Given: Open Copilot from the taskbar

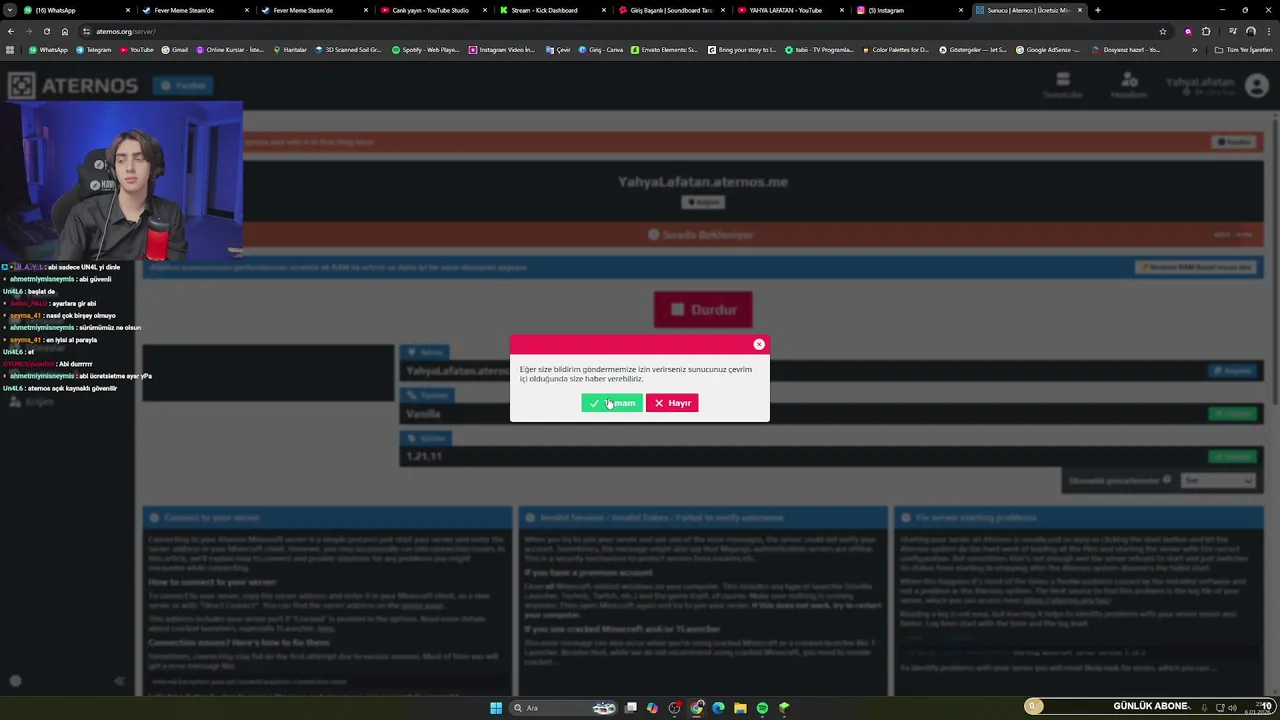Looking at the screenshot, I should tap(652, 708).
